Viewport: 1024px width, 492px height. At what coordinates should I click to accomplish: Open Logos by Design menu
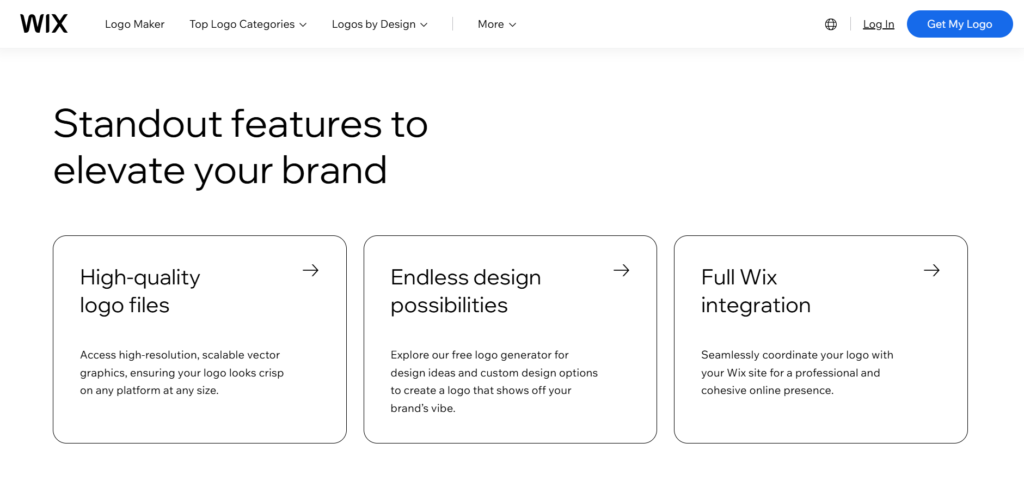373,24
